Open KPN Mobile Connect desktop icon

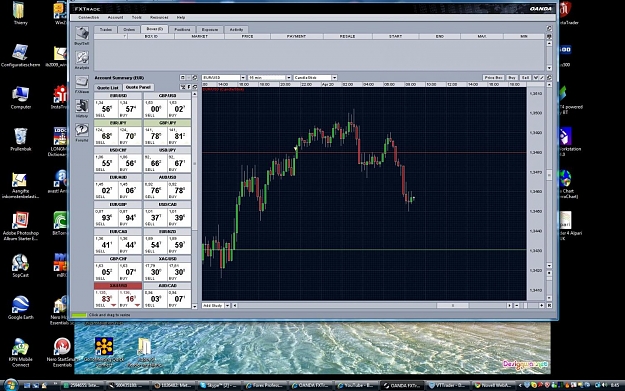coord(20,352)
